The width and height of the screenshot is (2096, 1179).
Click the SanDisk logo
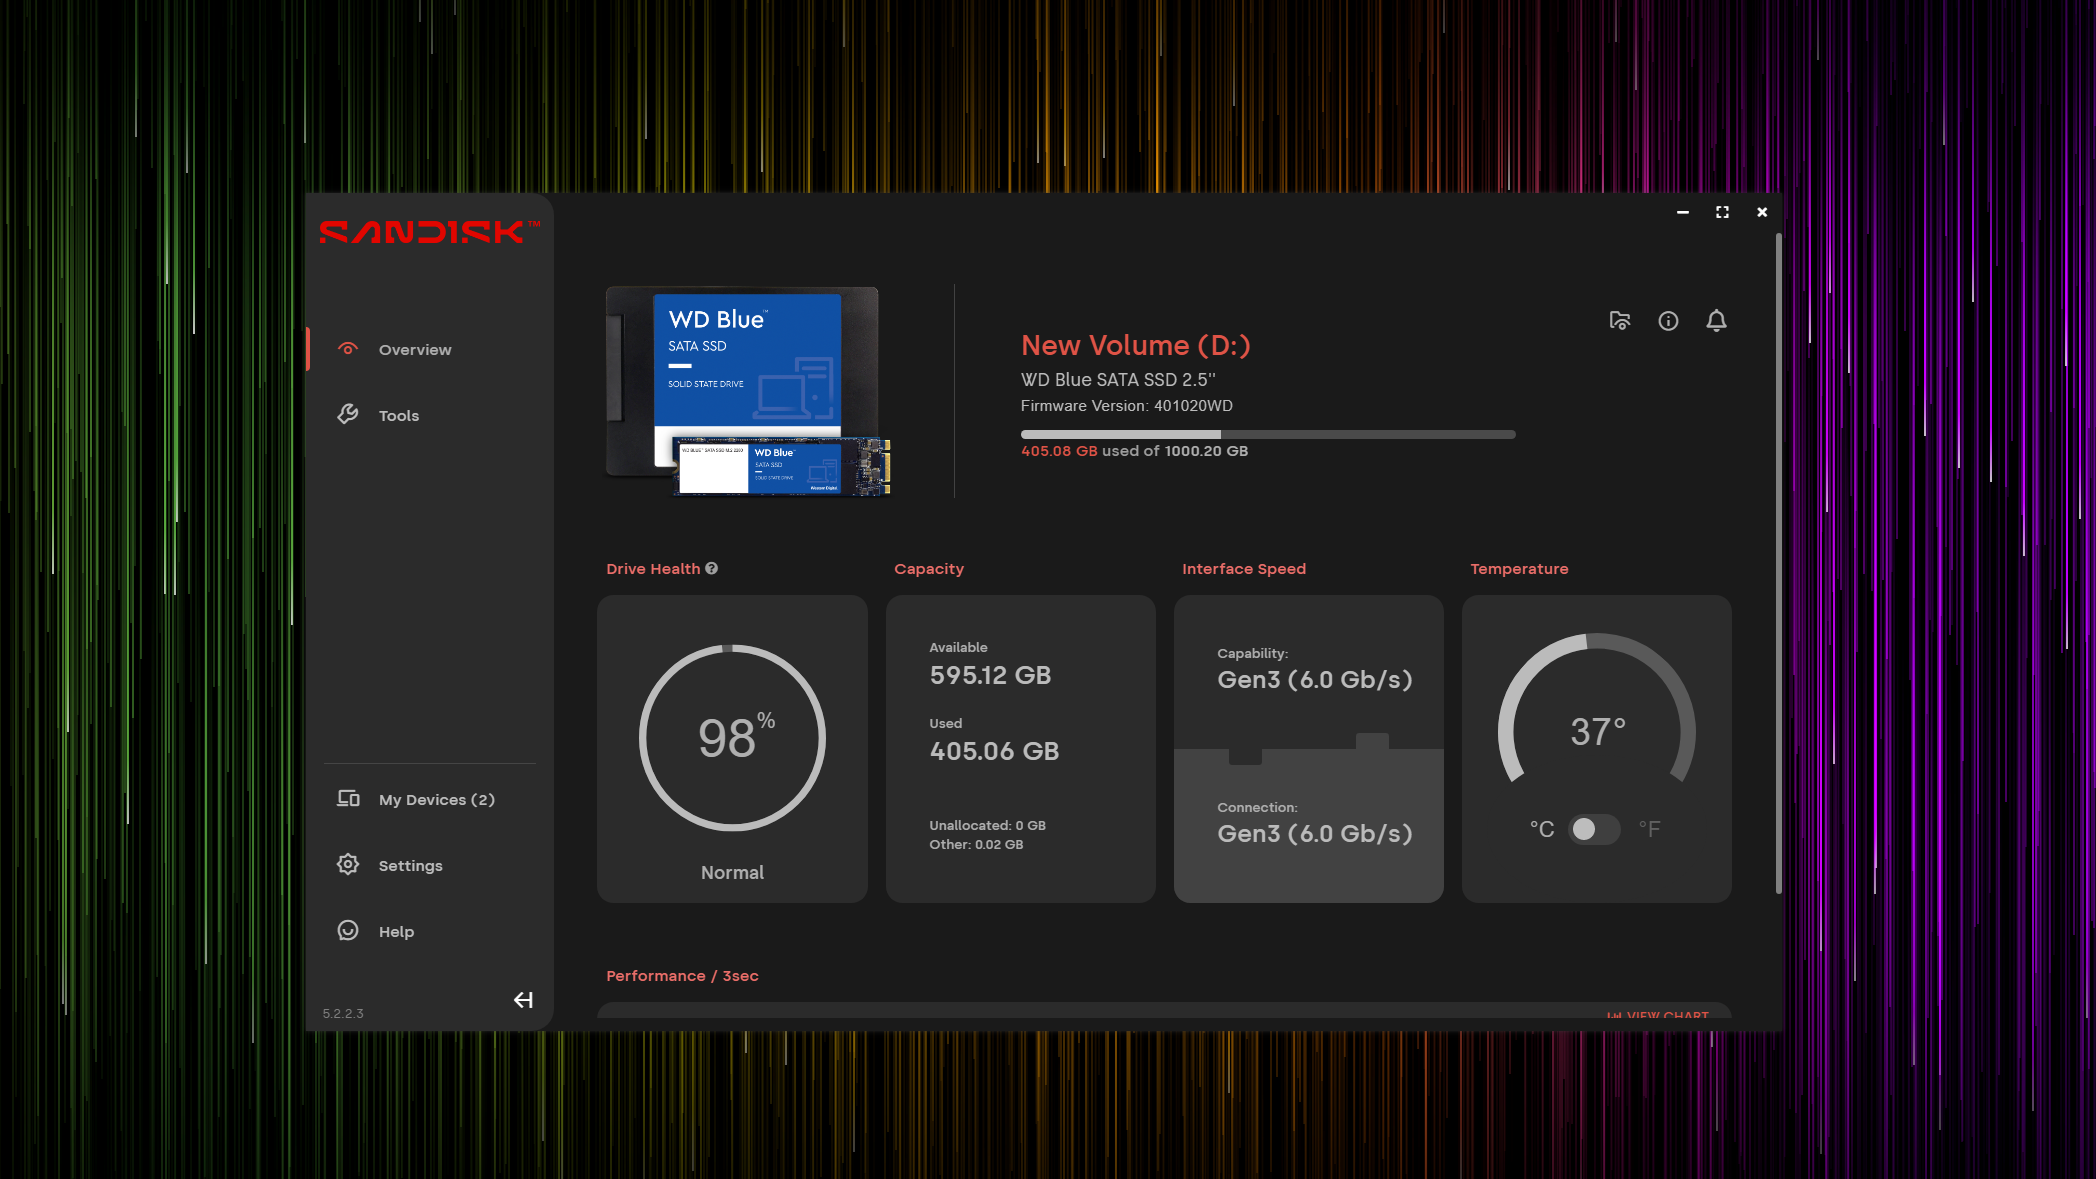(x=429, y=232)
